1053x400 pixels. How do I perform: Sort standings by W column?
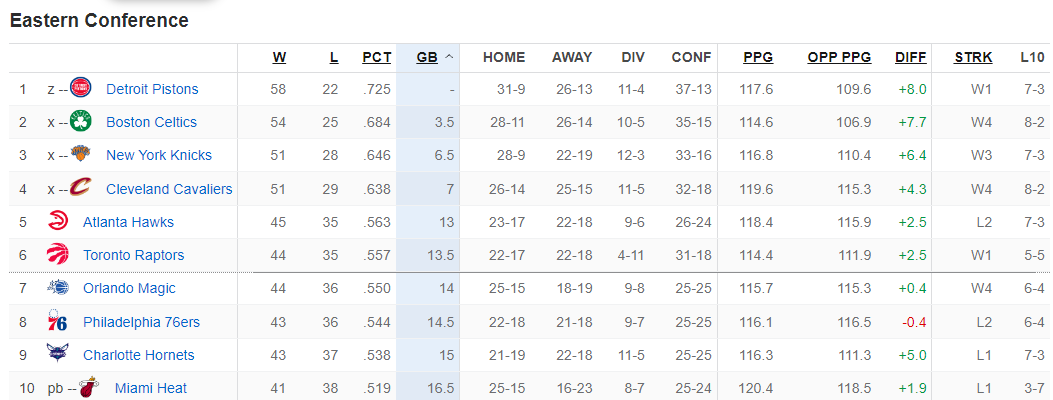279,57
